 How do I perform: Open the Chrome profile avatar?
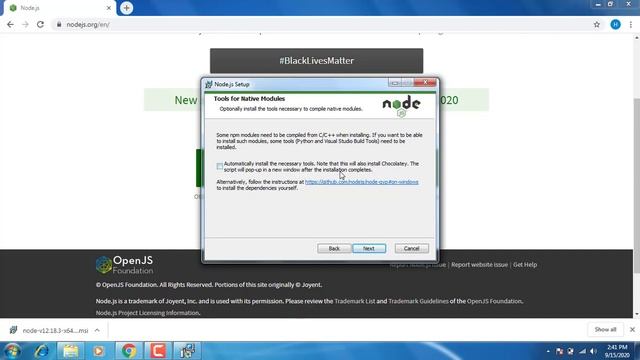pos(616,24)
